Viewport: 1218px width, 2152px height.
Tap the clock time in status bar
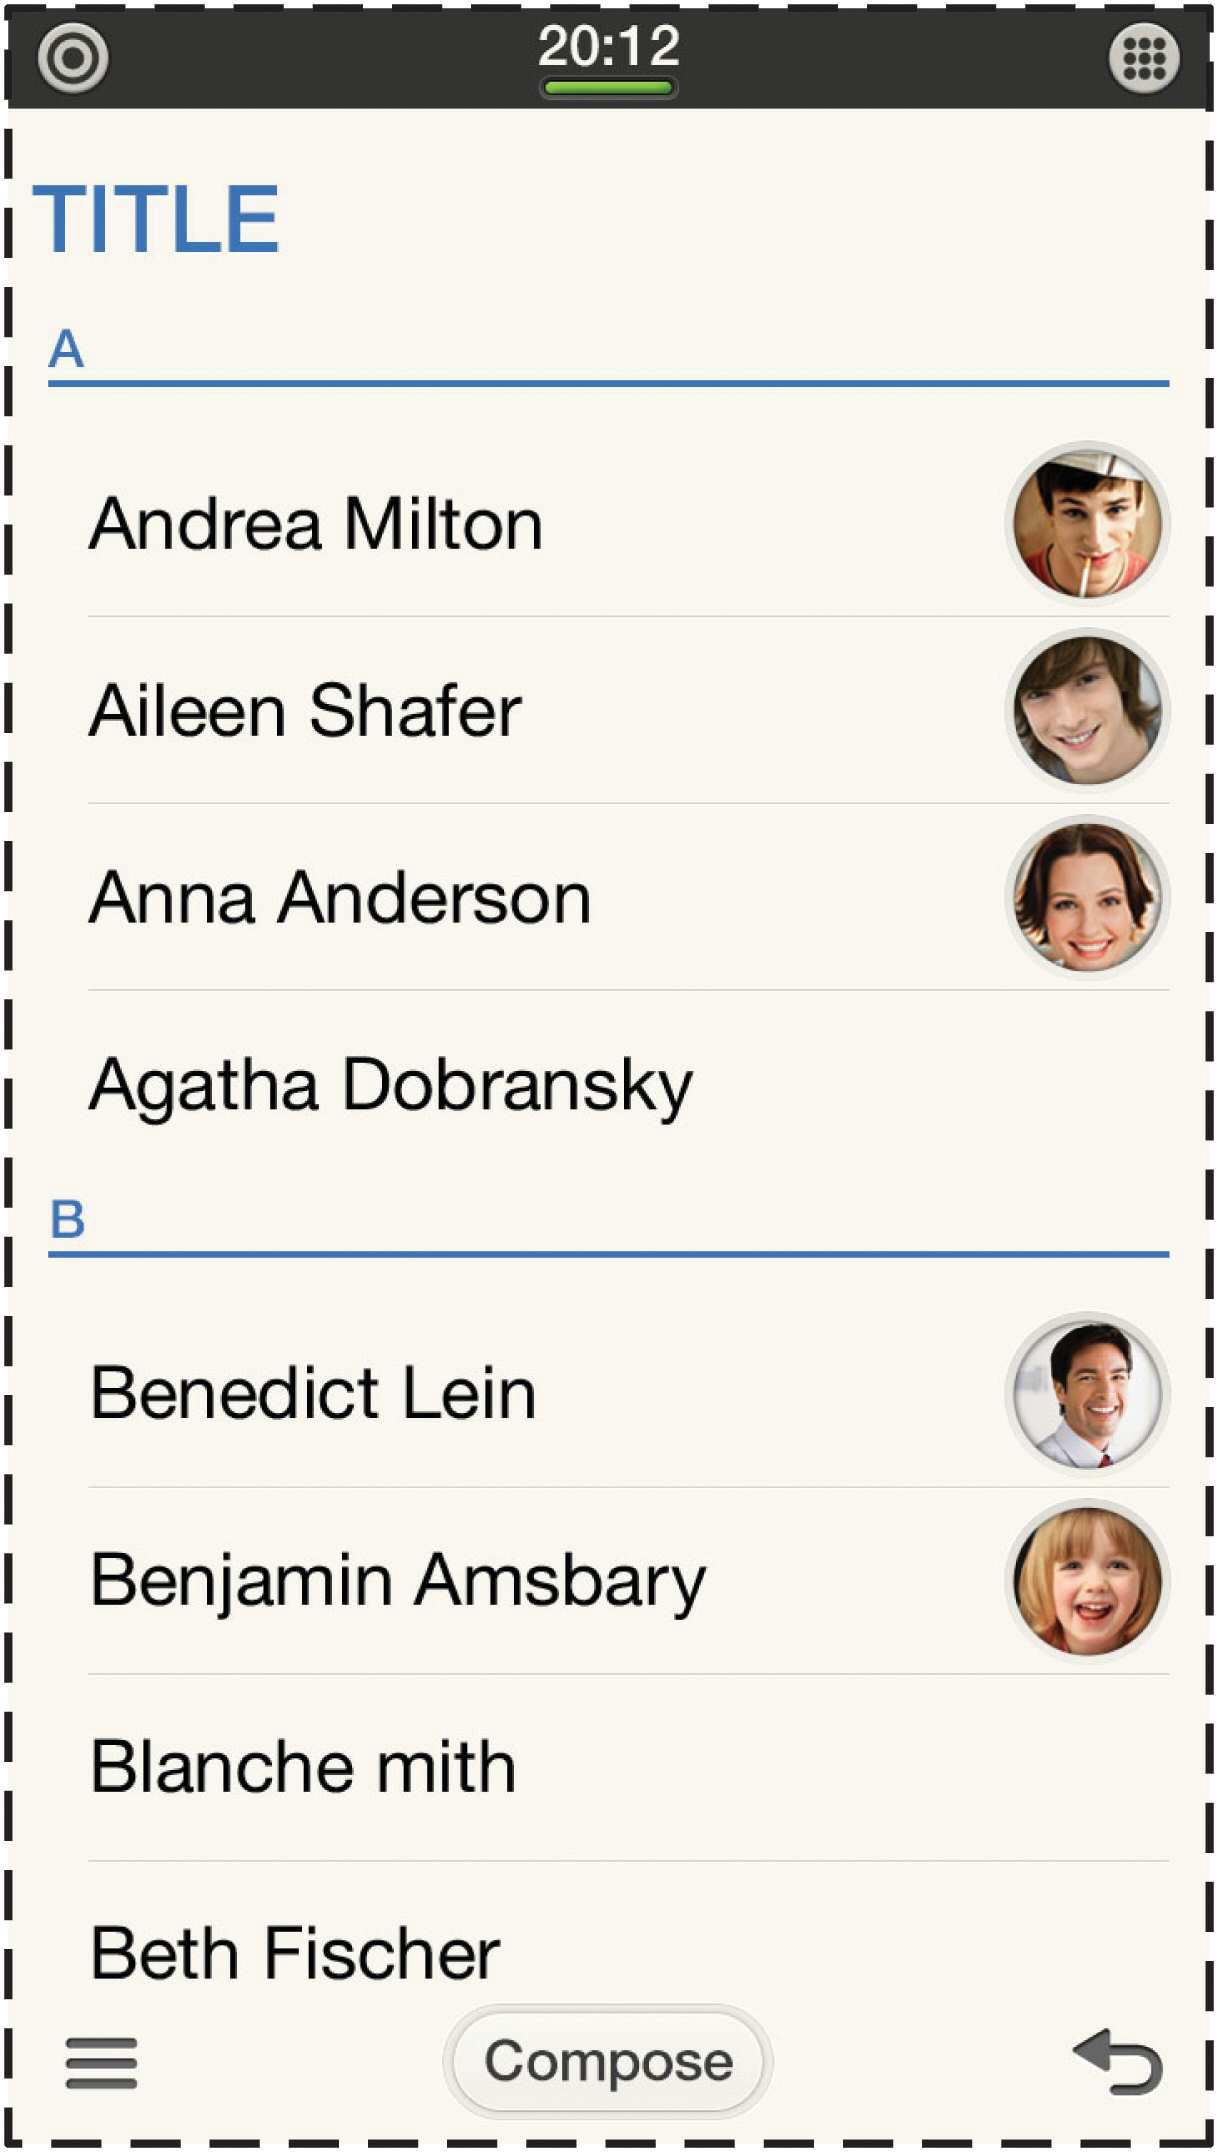609,47
